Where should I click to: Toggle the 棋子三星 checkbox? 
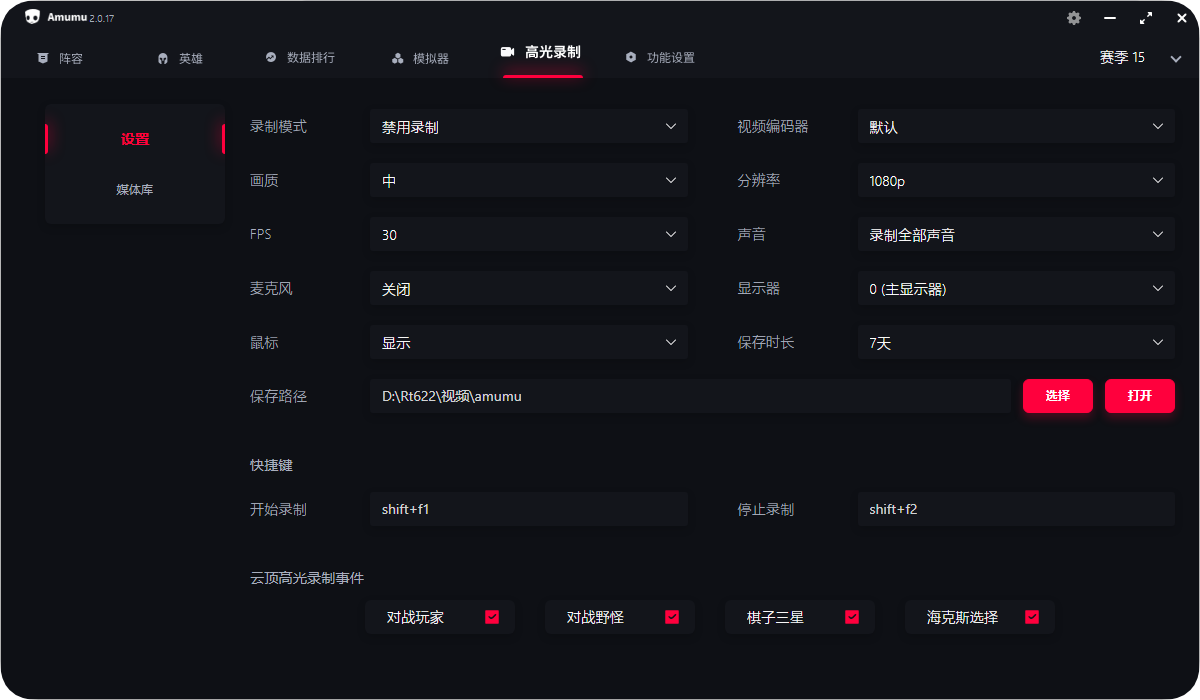point(852,617)
